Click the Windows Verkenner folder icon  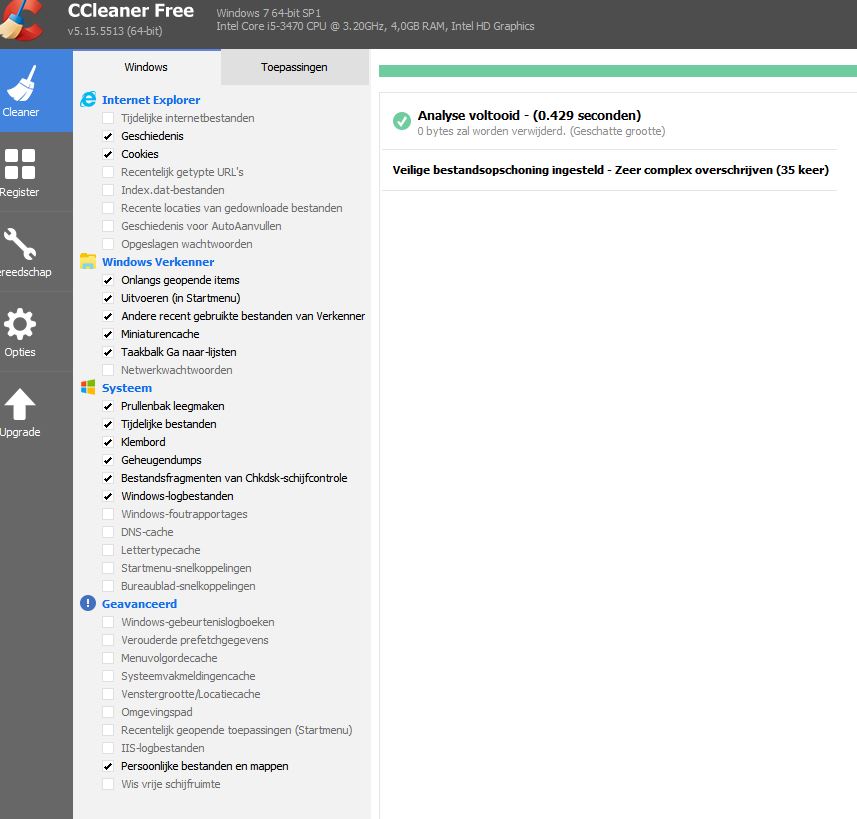(x=88, y=261)
